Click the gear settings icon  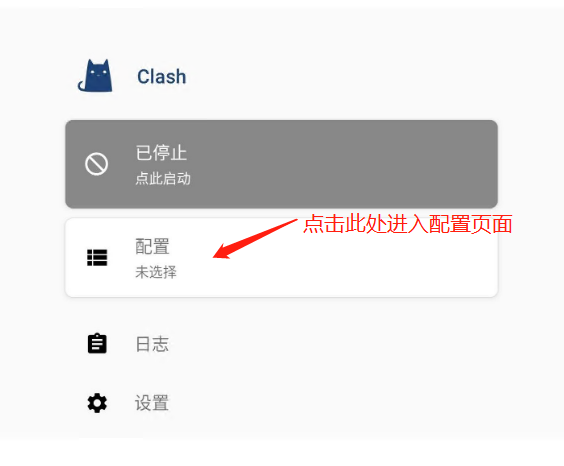click(97, 403)
